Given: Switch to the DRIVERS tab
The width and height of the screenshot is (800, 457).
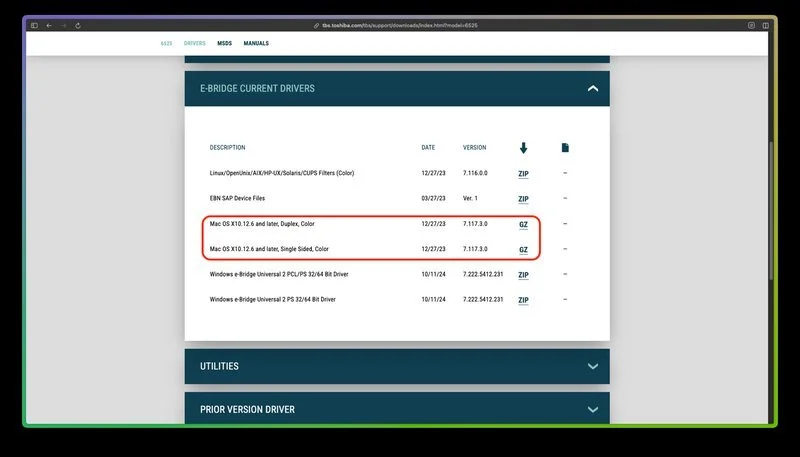Looking at the screenshot, I should pyautogui.click(x=194, y=43).
